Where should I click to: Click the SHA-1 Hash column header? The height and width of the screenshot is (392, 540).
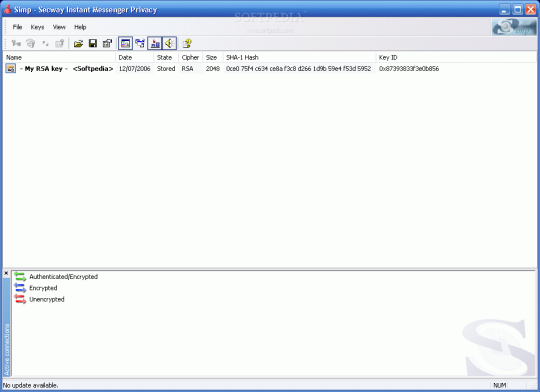pos(299,57)
